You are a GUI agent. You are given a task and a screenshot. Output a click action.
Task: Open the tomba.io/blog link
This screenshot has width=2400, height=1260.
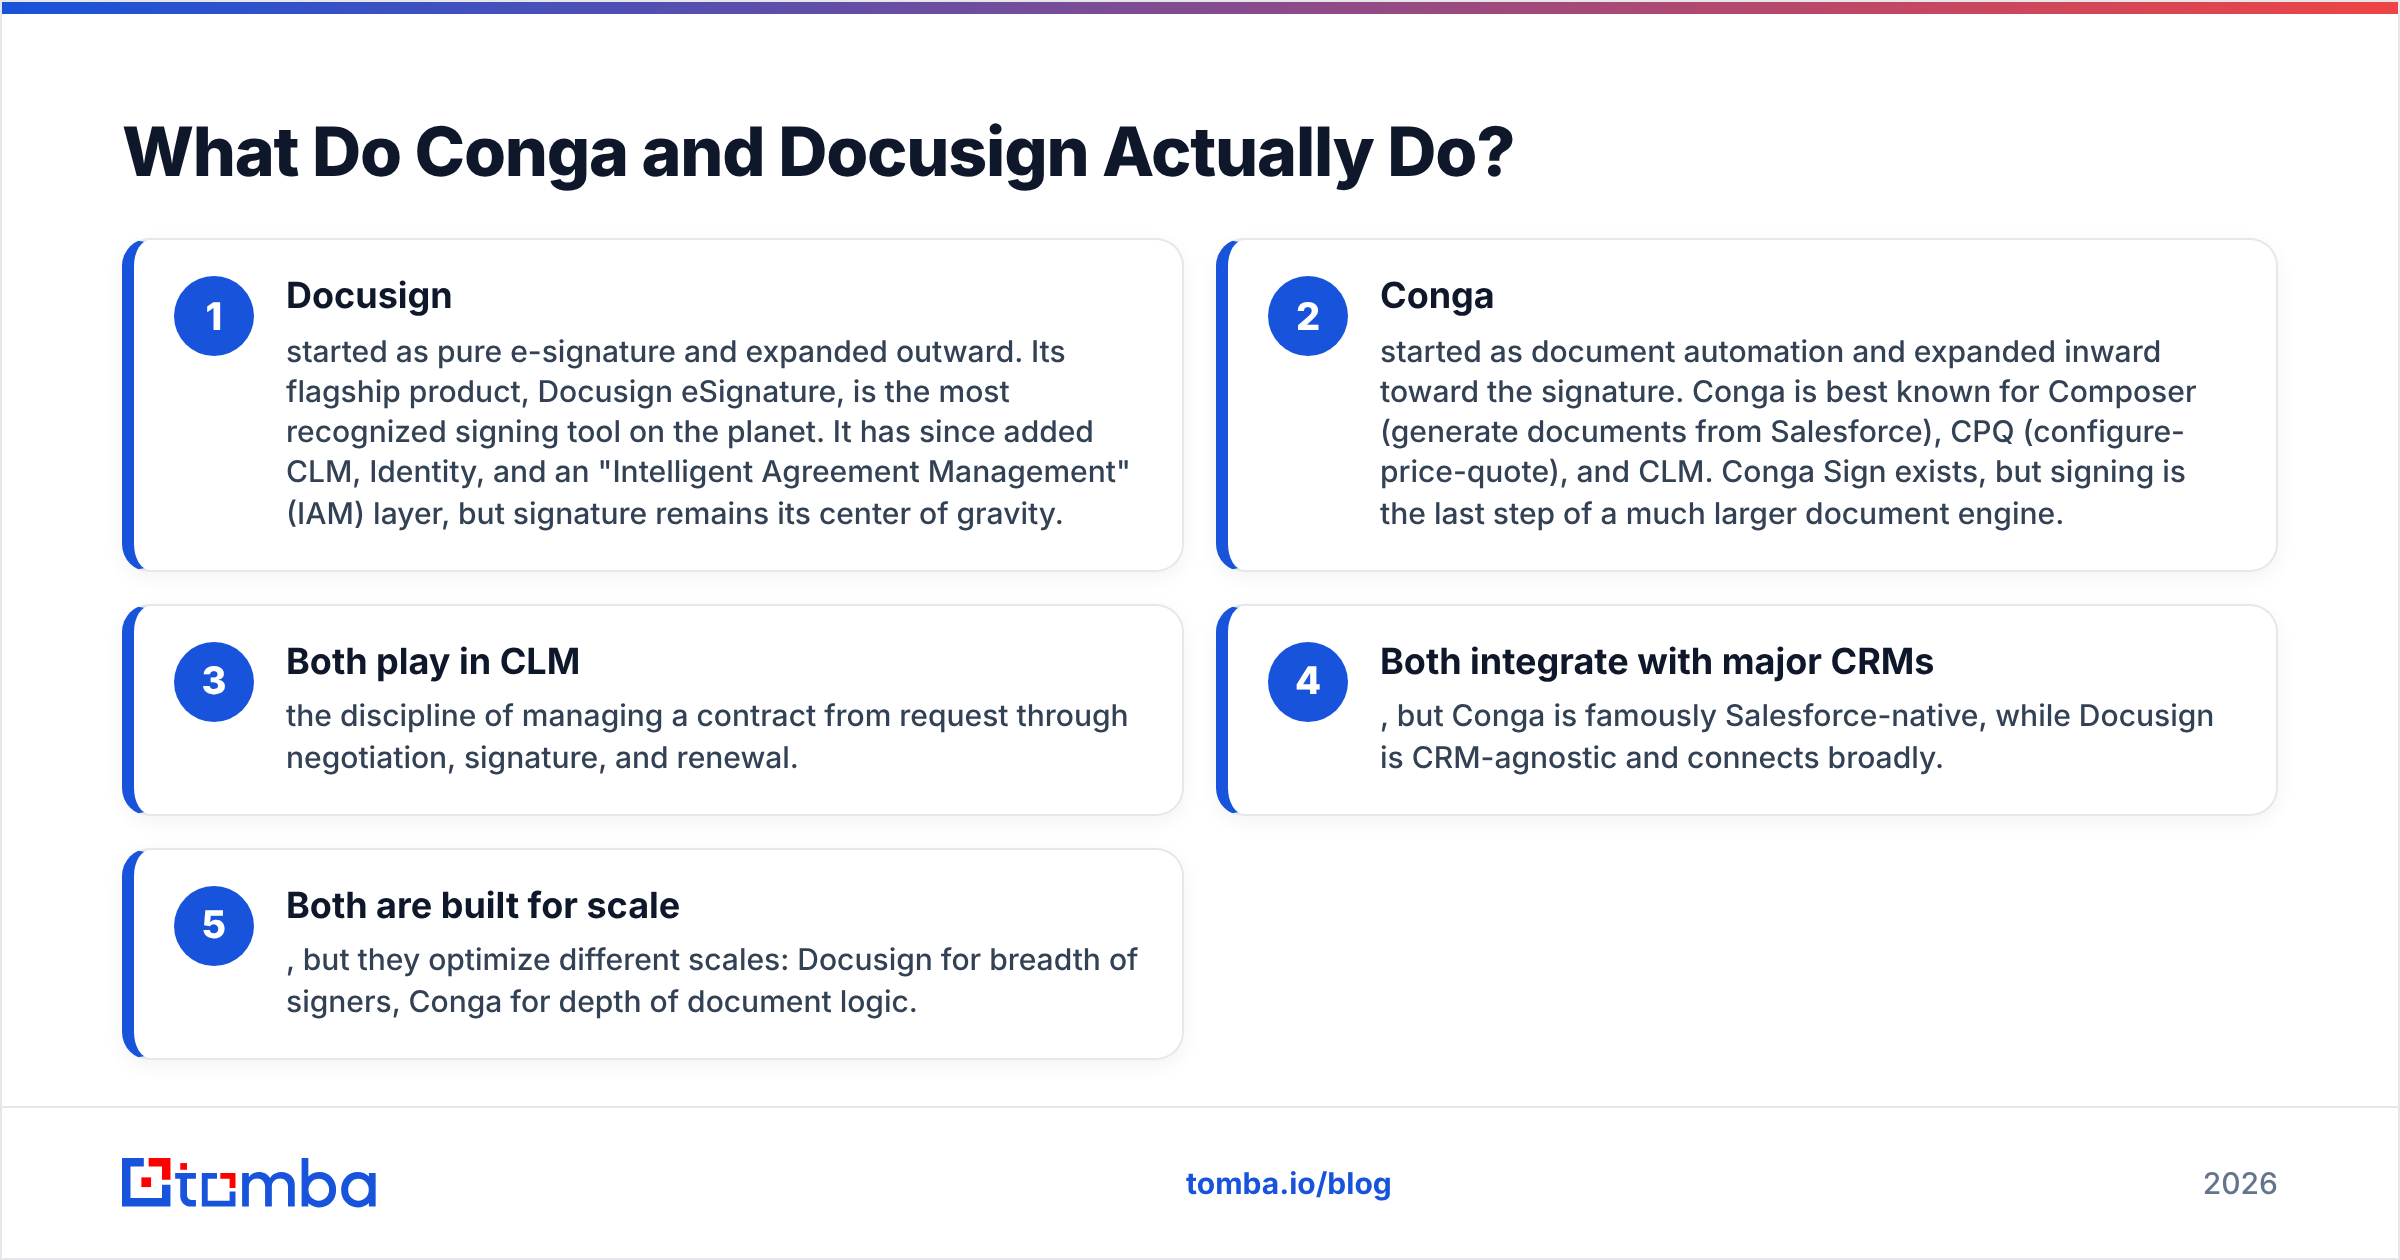coord(1288,1184)
